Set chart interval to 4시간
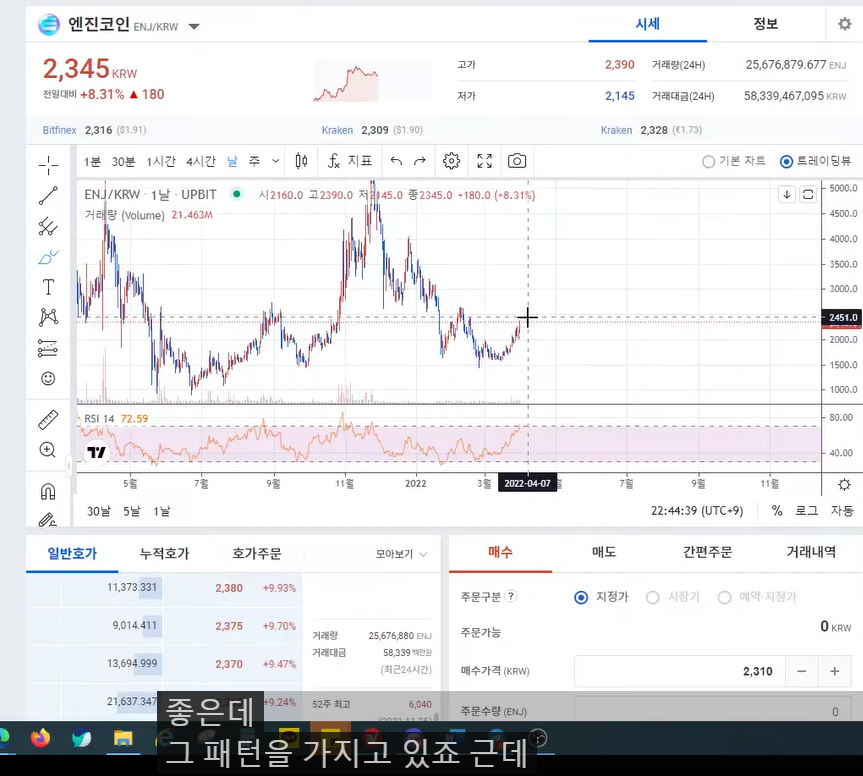Viewport: 863px width, 776px height. point(201,162)
